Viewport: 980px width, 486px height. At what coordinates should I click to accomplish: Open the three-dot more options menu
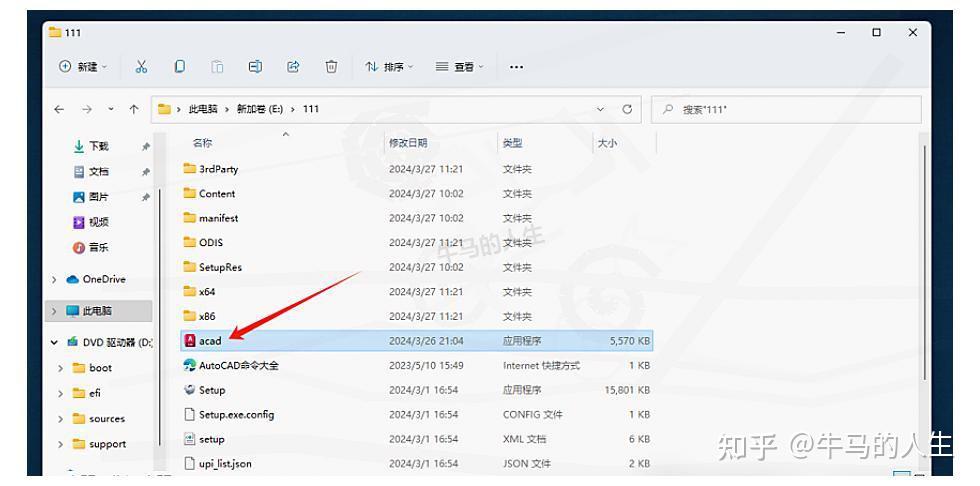point(516,67)
